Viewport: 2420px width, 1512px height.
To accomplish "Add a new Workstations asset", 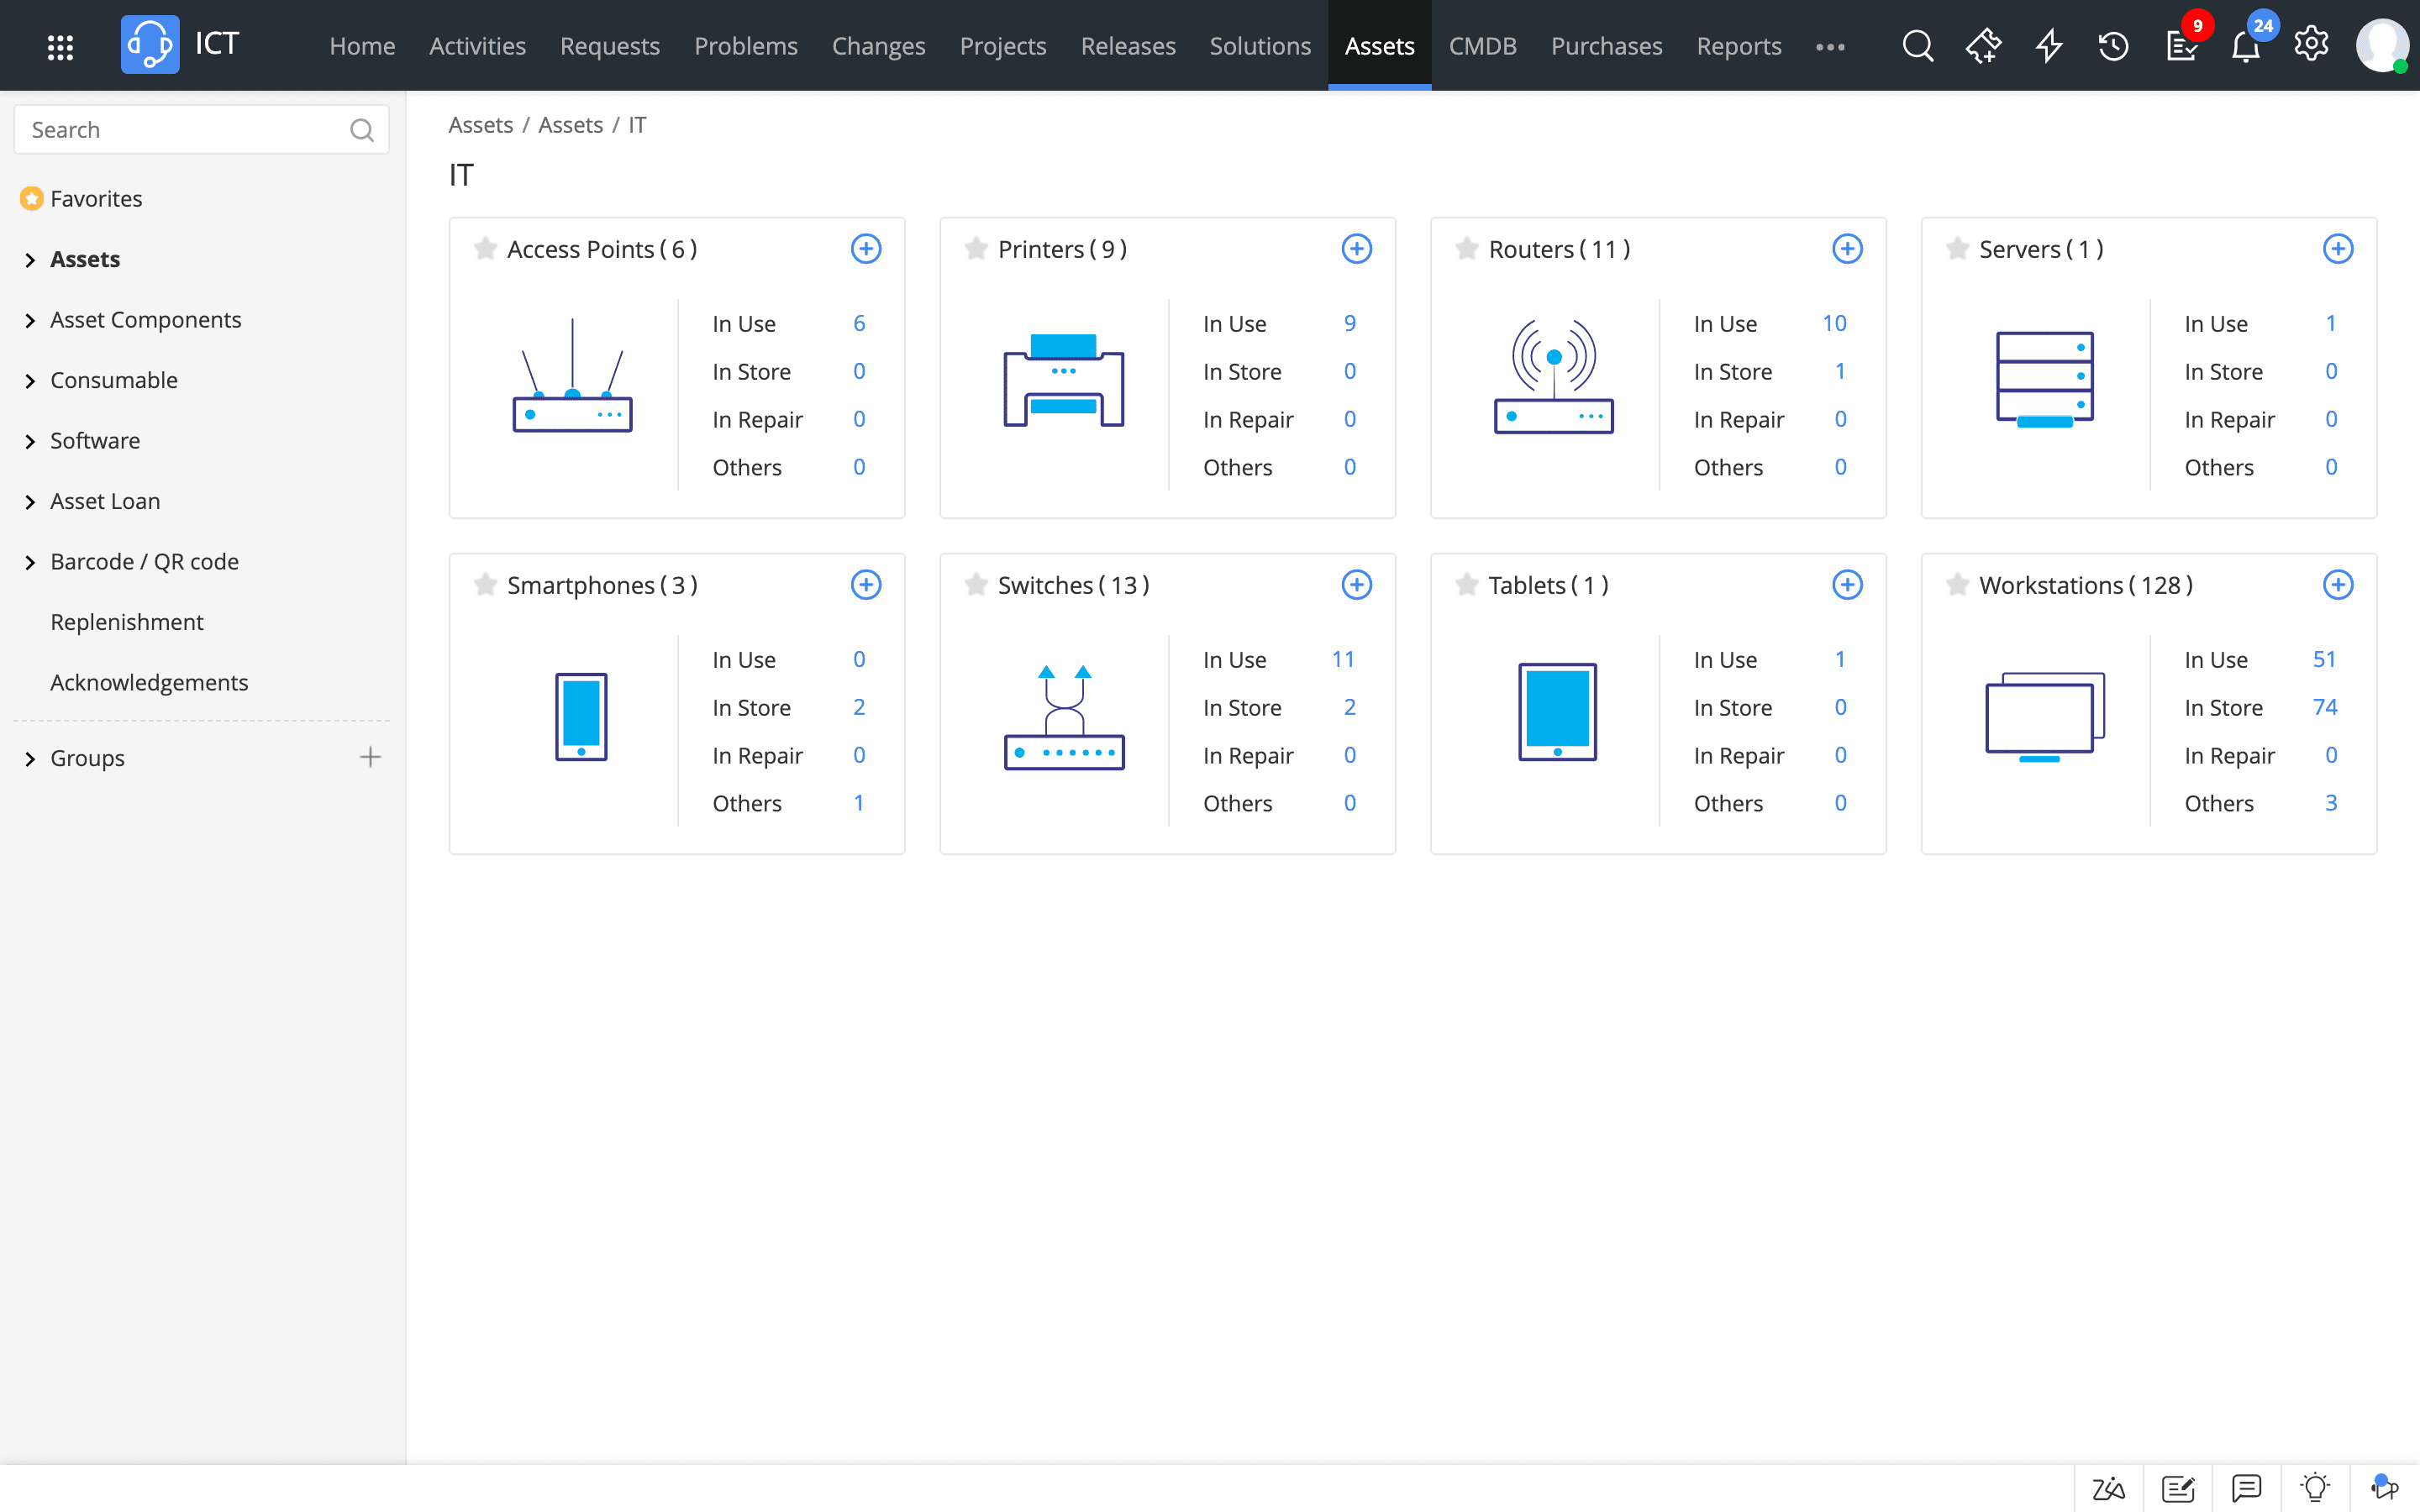I will click(2337, 585).
